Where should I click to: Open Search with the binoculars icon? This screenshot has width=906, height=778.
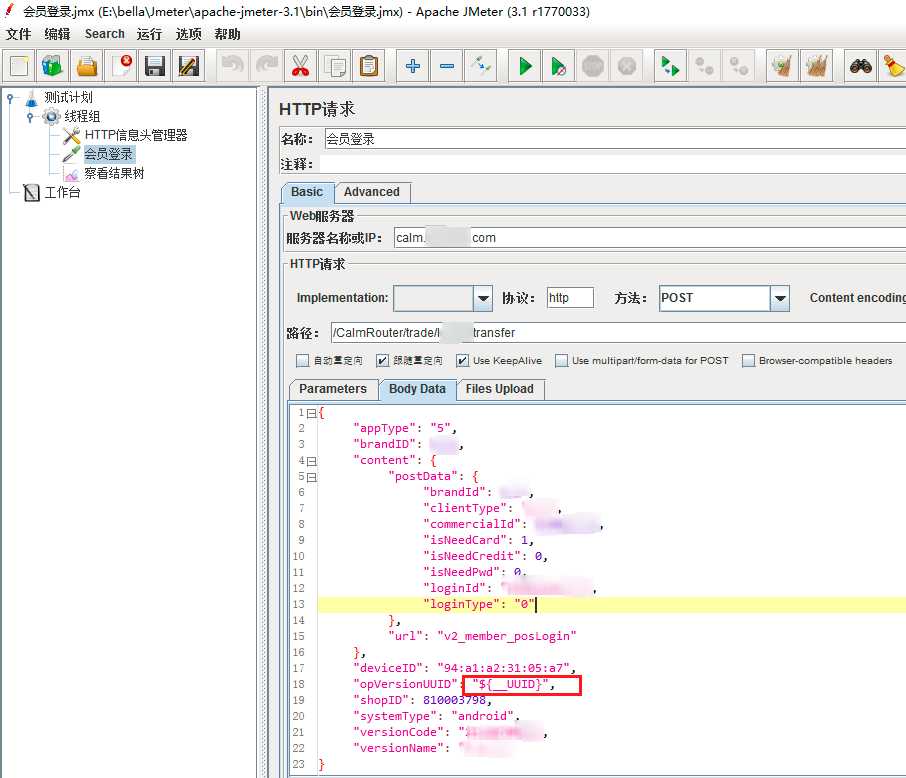860,66
